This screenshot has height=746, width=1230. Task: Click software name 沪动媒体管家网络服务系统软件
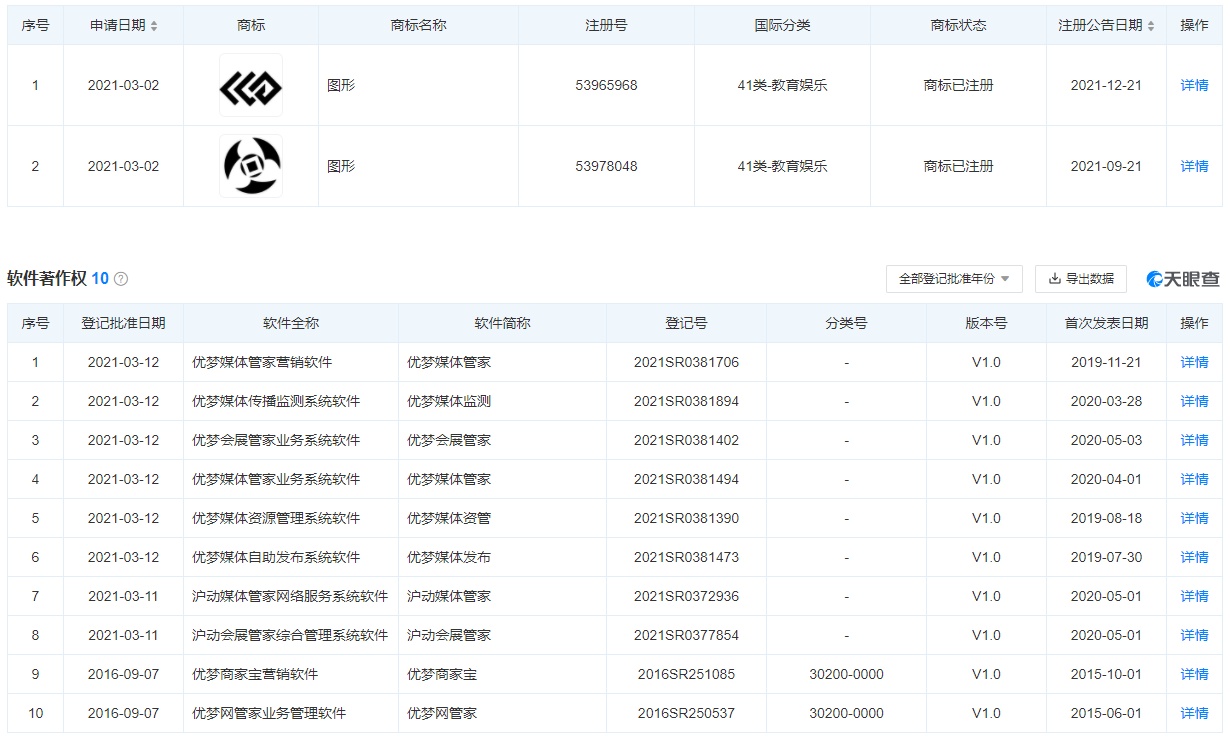click(290, 596)
